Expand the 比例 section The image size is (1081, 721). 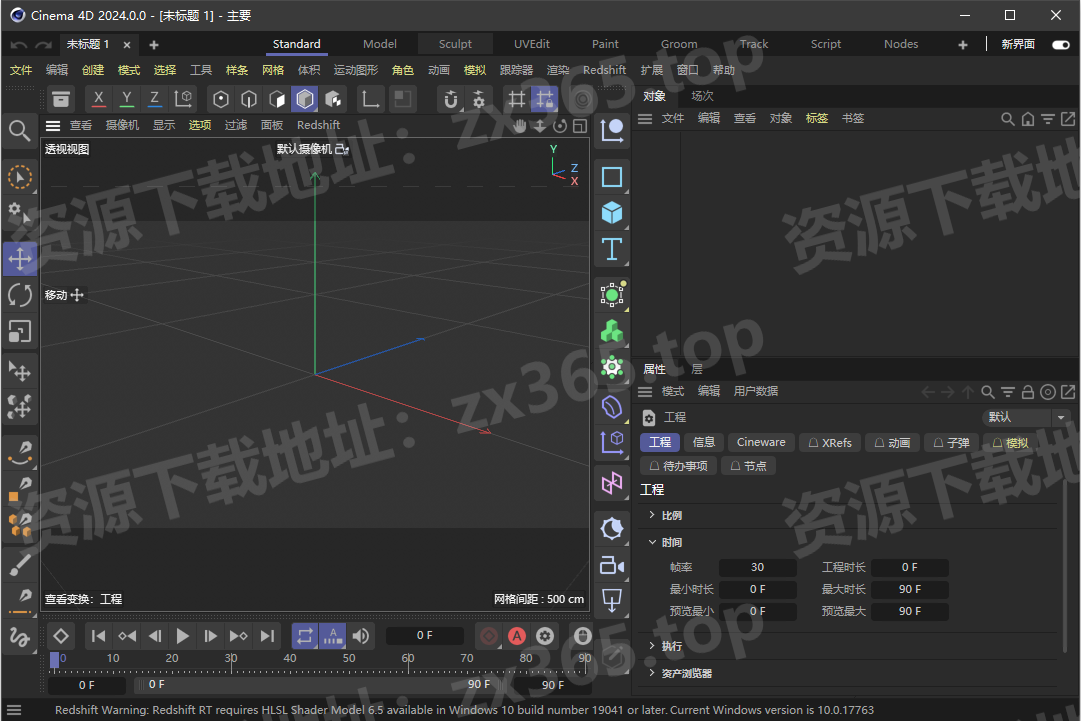click(x=651, y=515)
